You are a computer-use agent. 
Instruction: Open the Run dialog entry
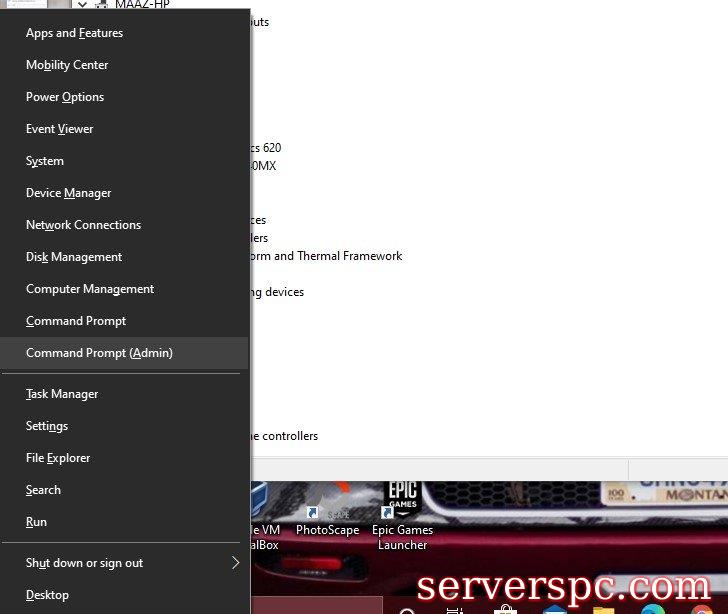pos(37,522)
